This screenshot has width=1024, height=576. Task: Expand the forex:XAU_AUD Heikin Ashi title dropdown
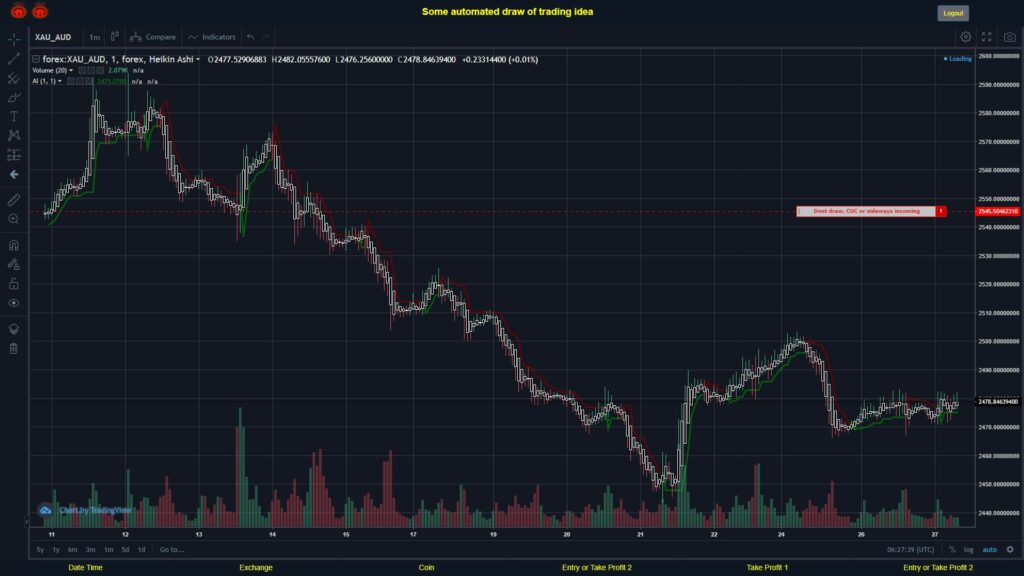(x=198, y=59)
